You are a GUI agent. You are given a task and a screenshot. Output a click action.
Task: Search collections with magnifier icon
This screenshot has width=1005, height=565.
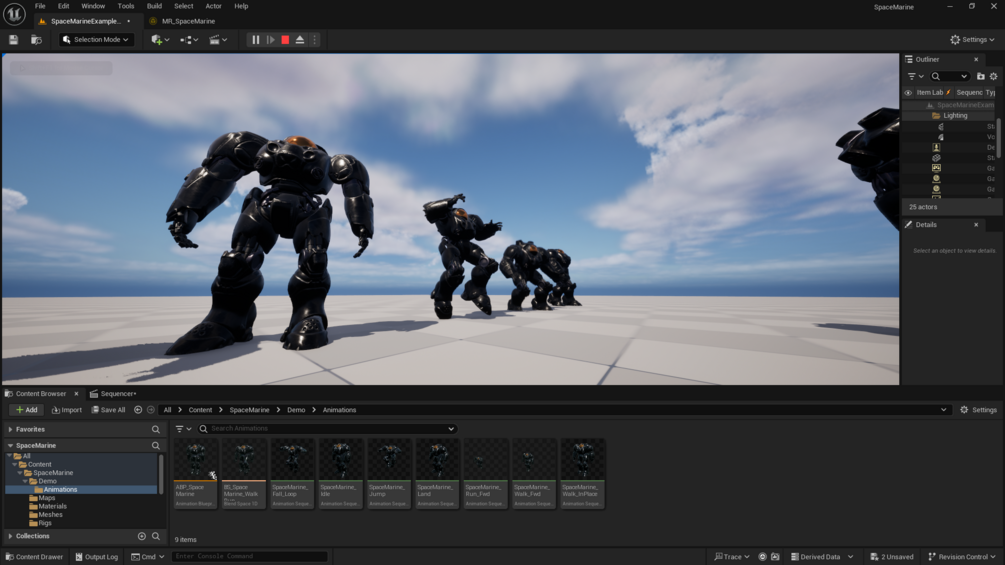click(x=156, y=536)
